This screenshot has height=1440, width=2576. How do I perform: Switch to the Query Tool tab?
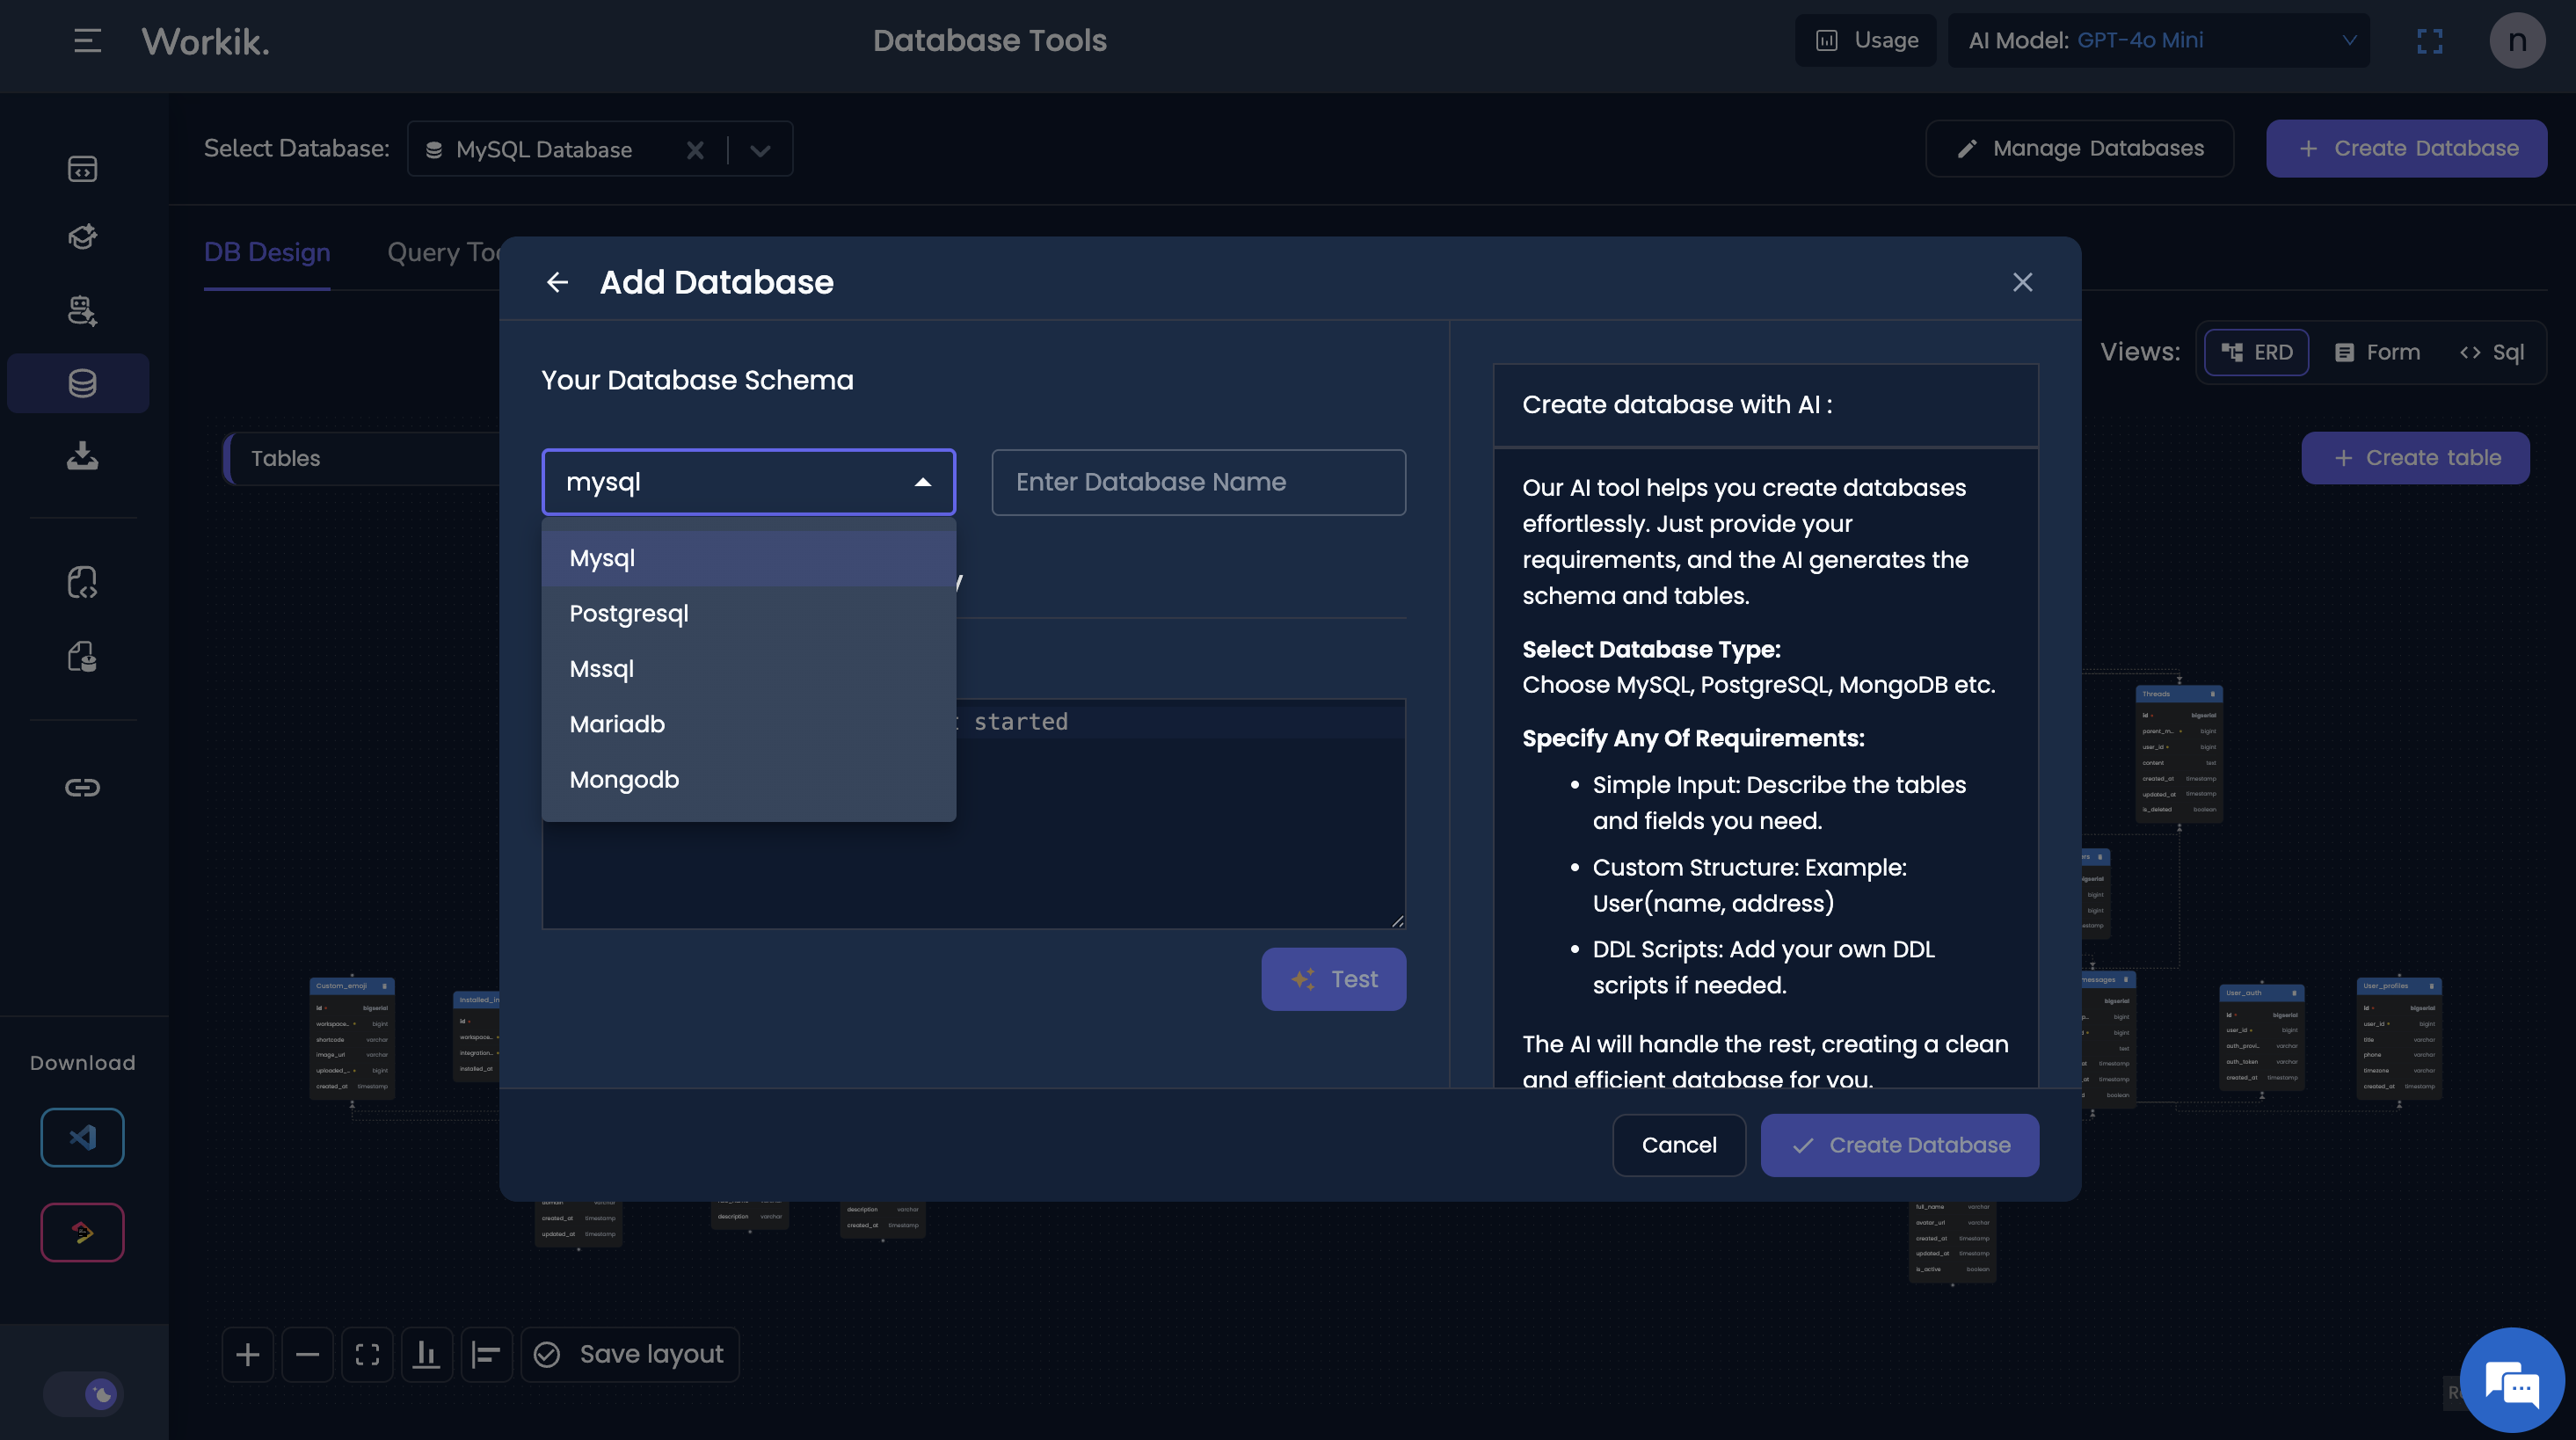click(444, 252)
